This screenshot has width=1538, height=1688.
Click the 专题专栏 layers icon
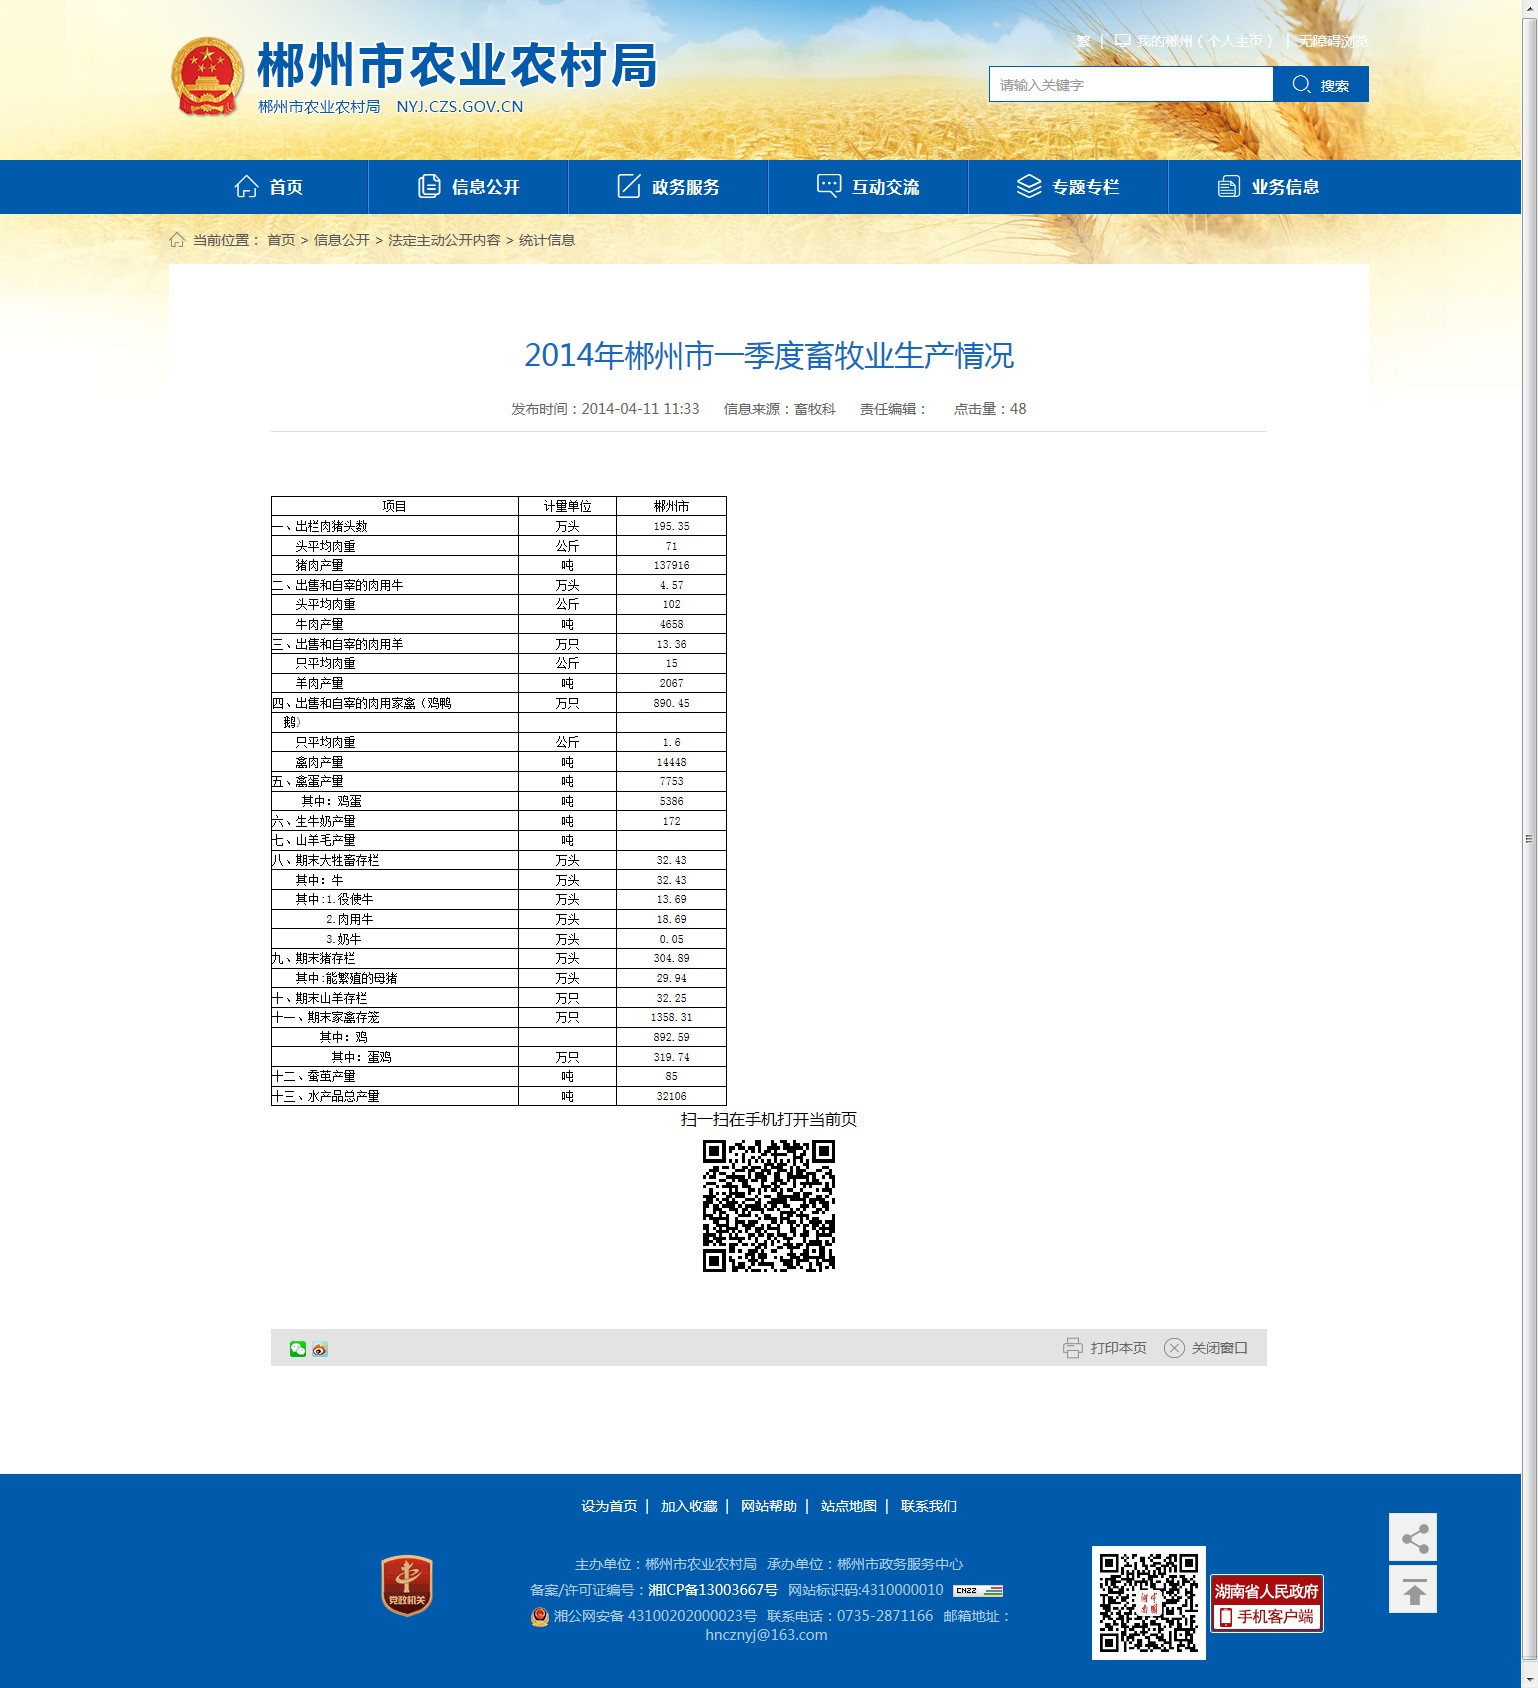(1029, 186)
